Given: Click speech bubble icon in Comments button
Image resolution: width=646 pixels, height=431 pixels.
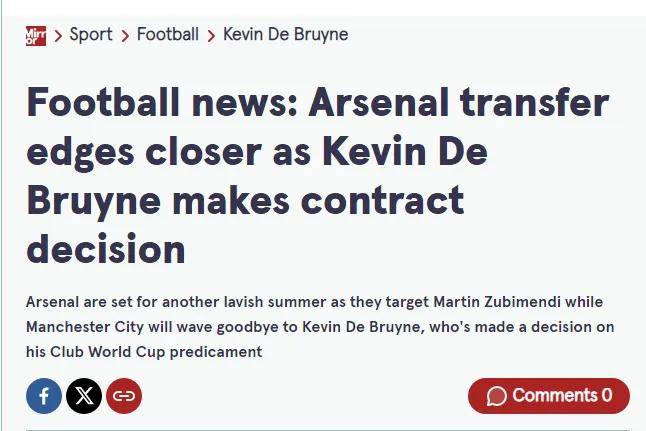Looking at the screenshot, I should tap(496, 396).
